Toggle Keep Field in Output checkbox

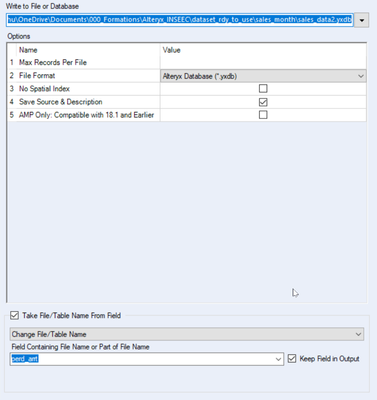[292, 359]
